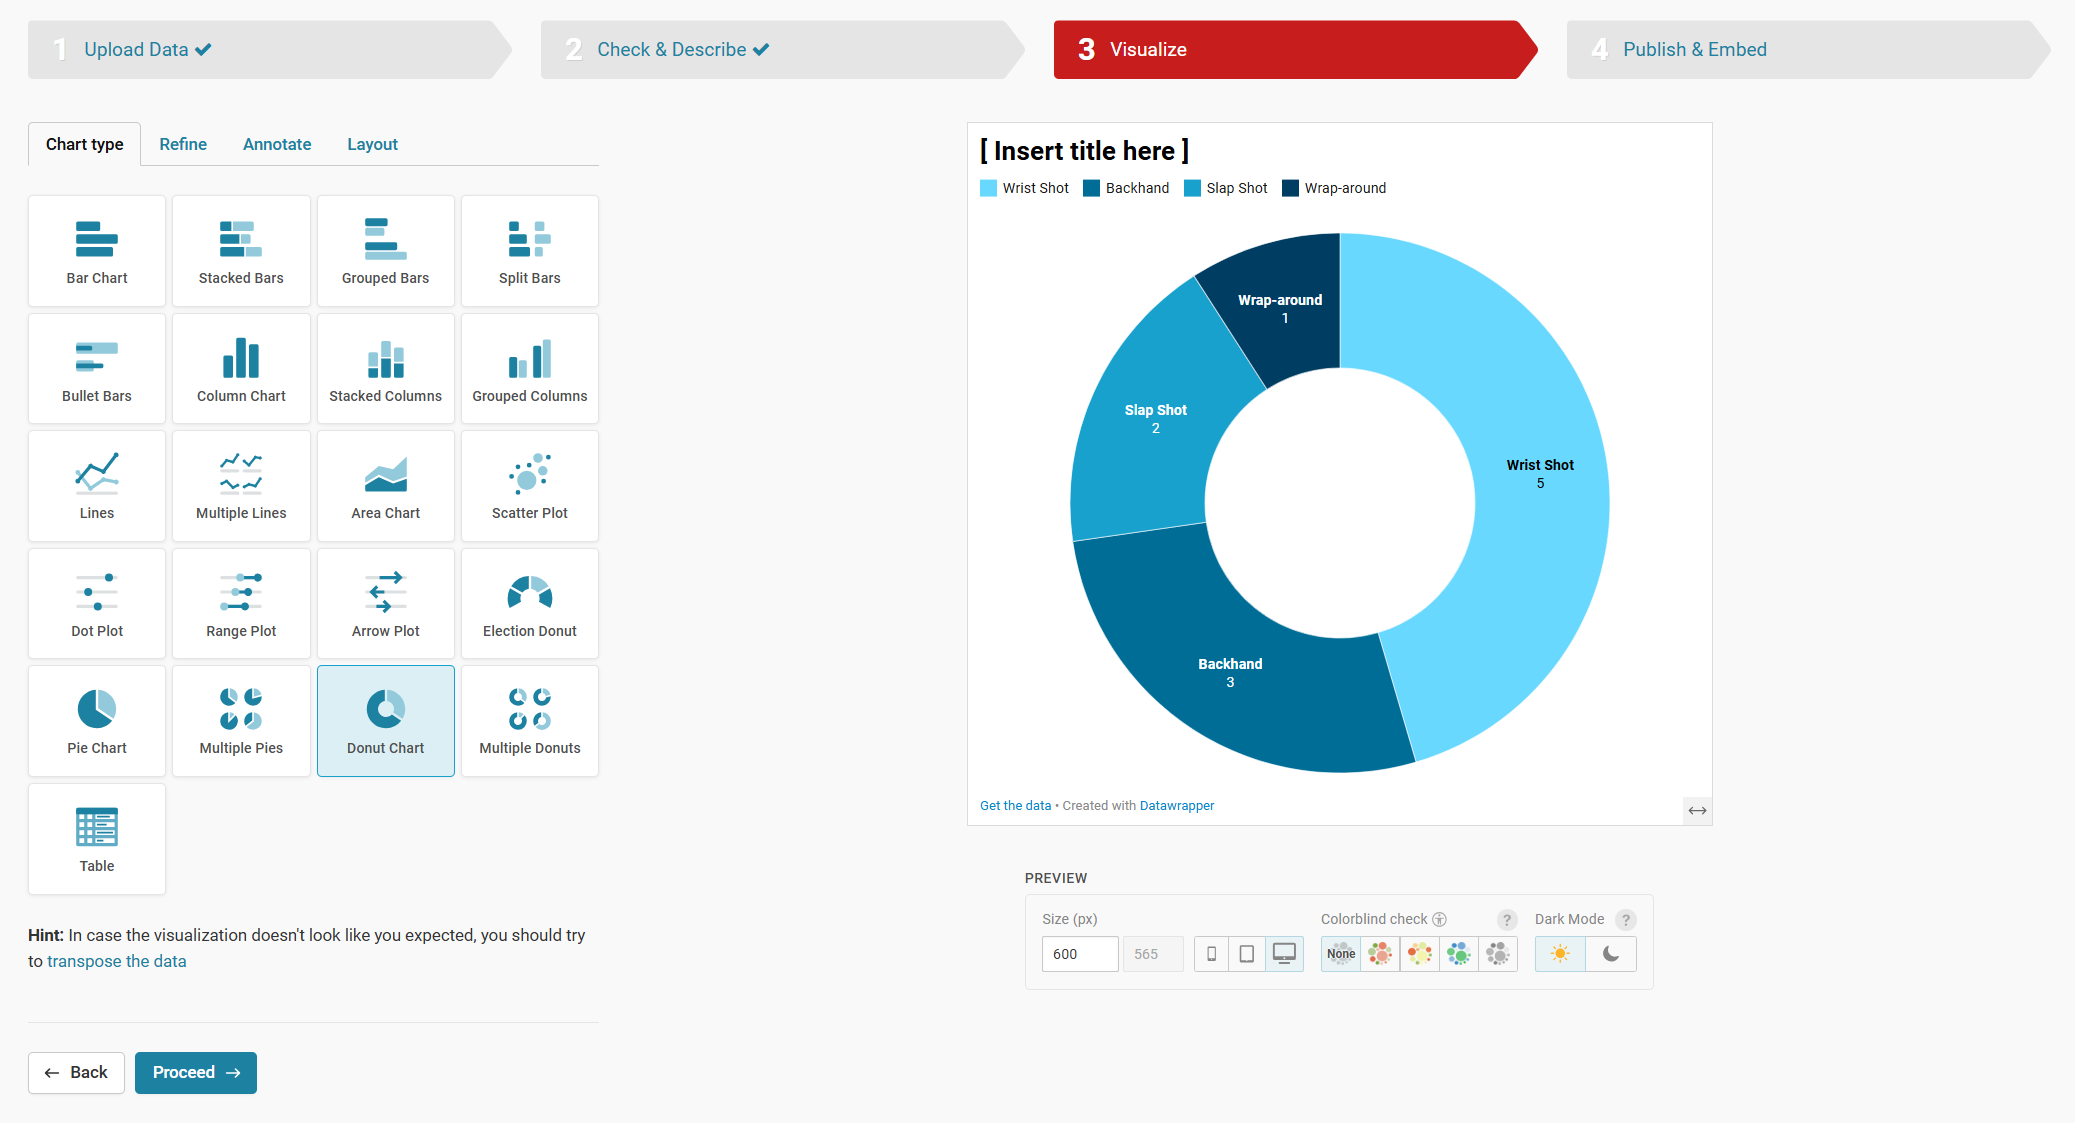Open the Dark Mode help tooltip
This screenshot has width=2075, height=1123.
point(1625,920)
